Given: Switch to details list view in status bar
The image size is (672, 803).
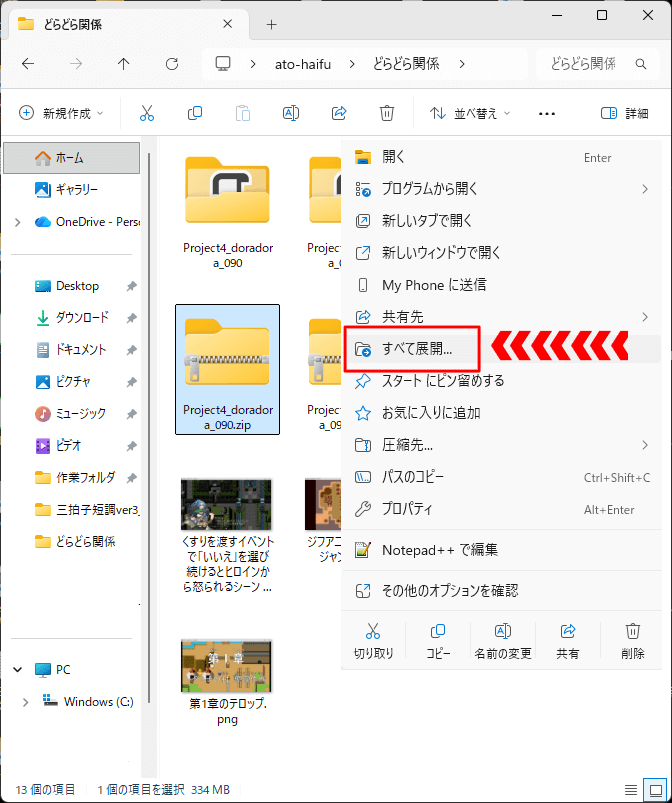Looking at the screenshot, I should point(630,788).
